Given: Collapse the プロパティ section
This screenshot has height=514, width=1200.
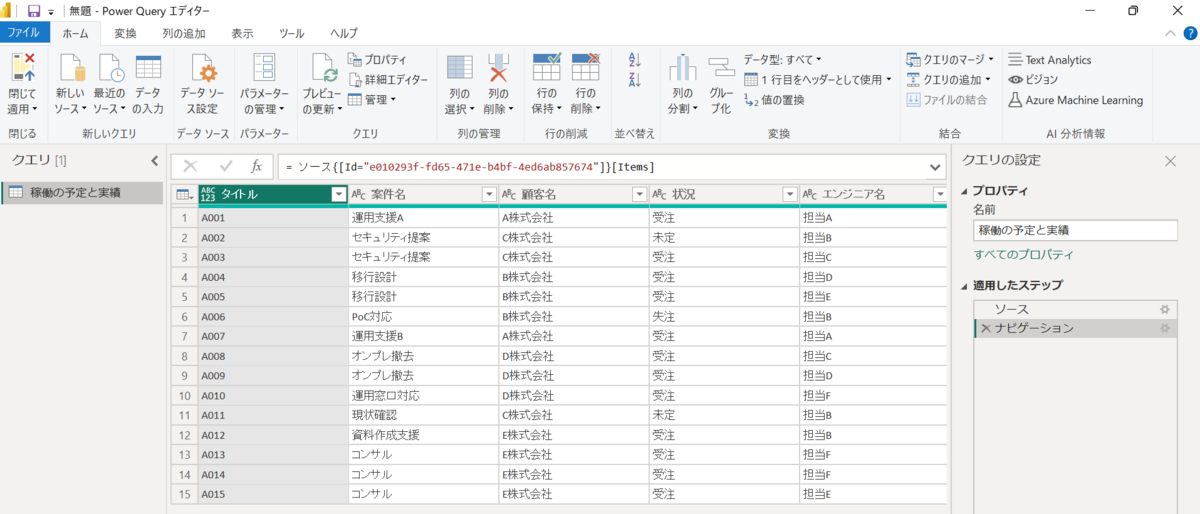Looking at the screenshot, I should (964, 191).
